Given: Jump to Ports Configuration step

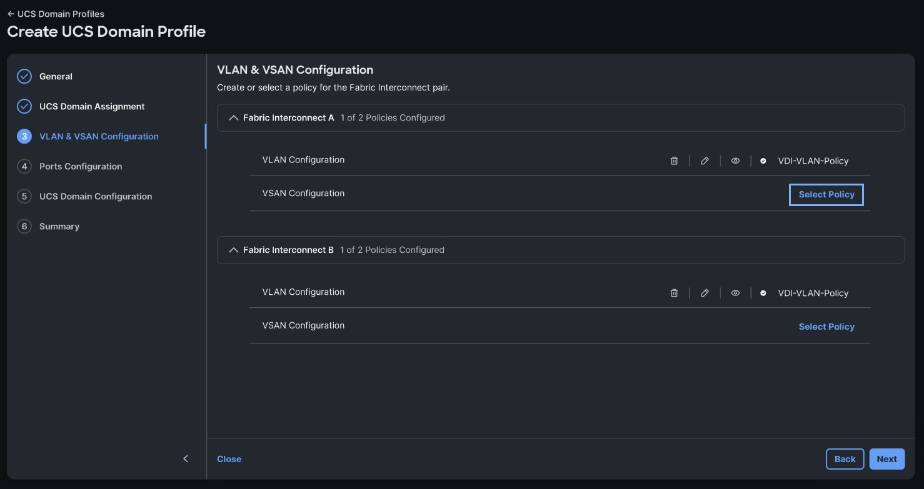Looking at the screenshot, I should click(x=81, y=167).
